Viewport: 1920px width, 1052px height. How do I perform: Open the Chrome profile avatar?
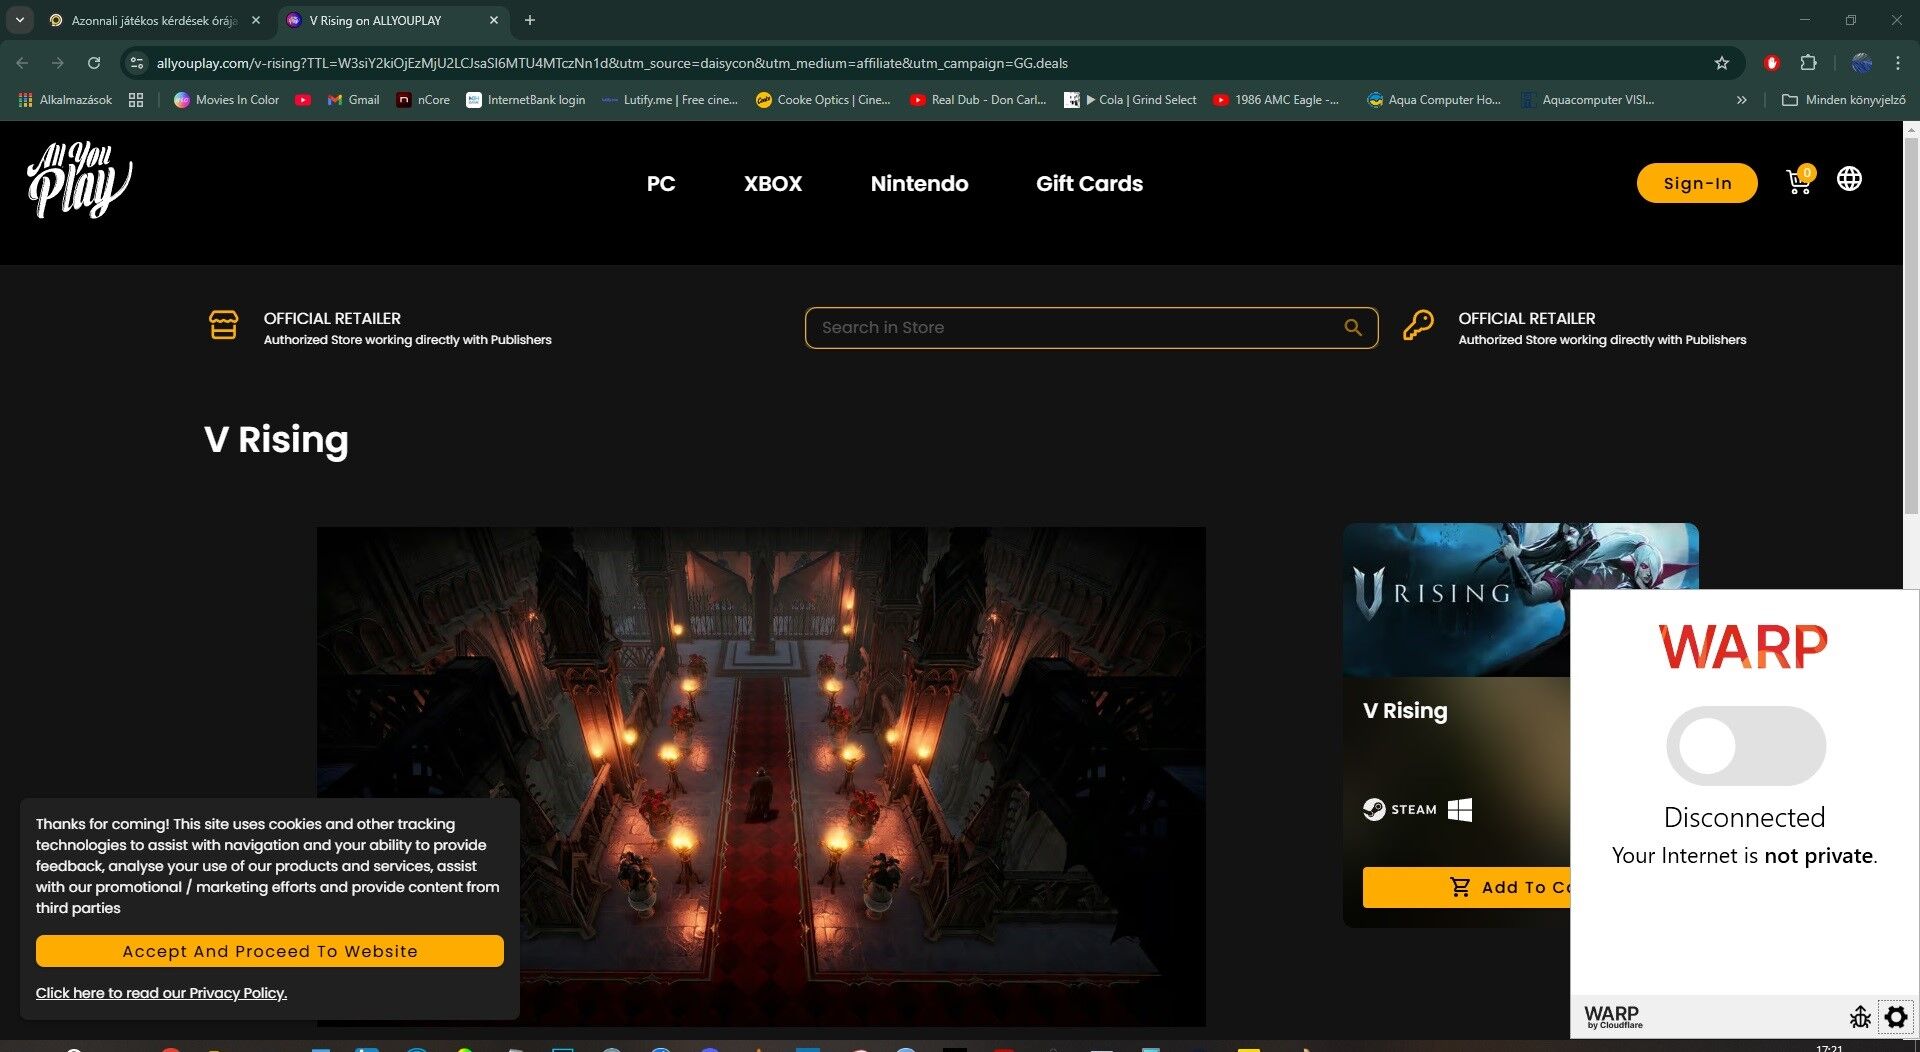point(1861,63)
